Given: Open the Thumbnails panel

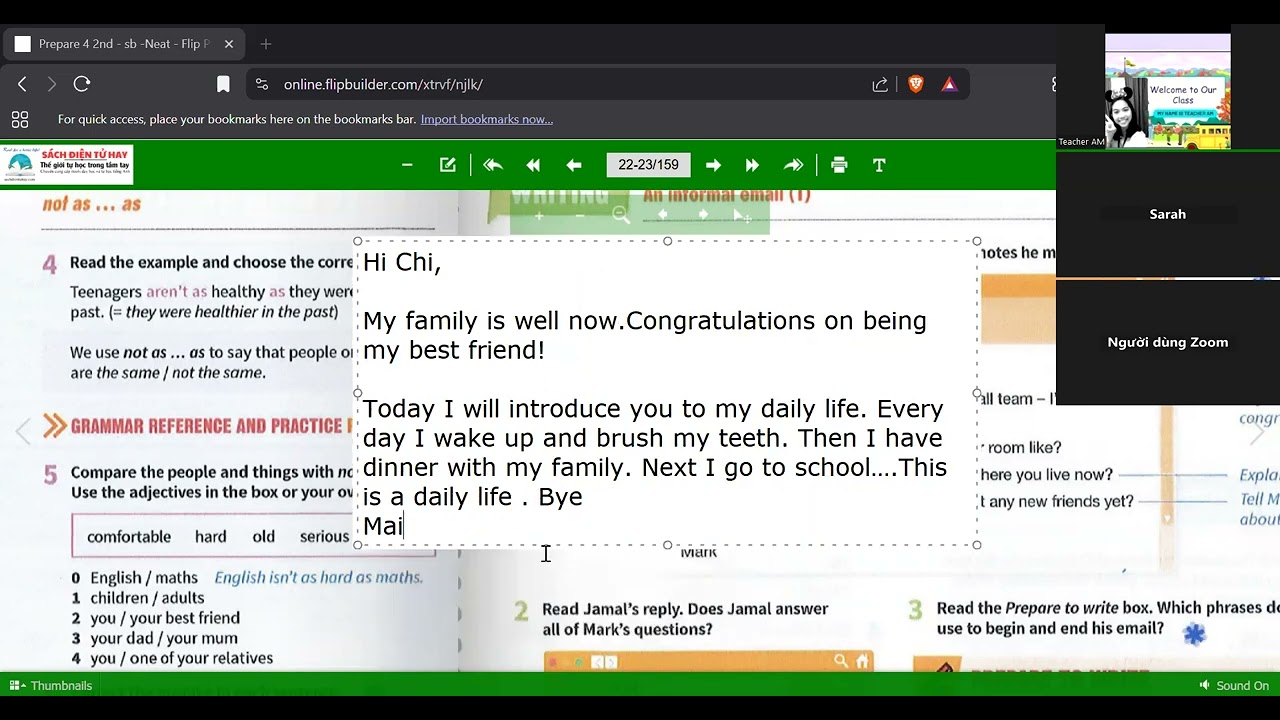Looking at the screenshot, I should pyautogui.click(x=51, y=685).
